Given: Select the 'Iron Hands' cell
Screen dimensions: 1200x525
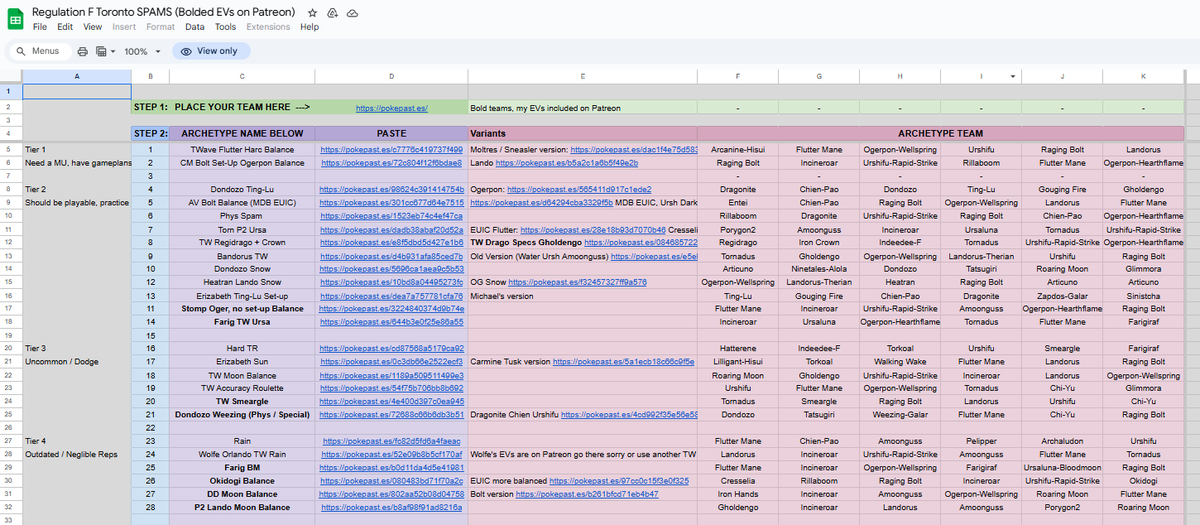Looking at the screenshot, I should [x=738, y=493].
